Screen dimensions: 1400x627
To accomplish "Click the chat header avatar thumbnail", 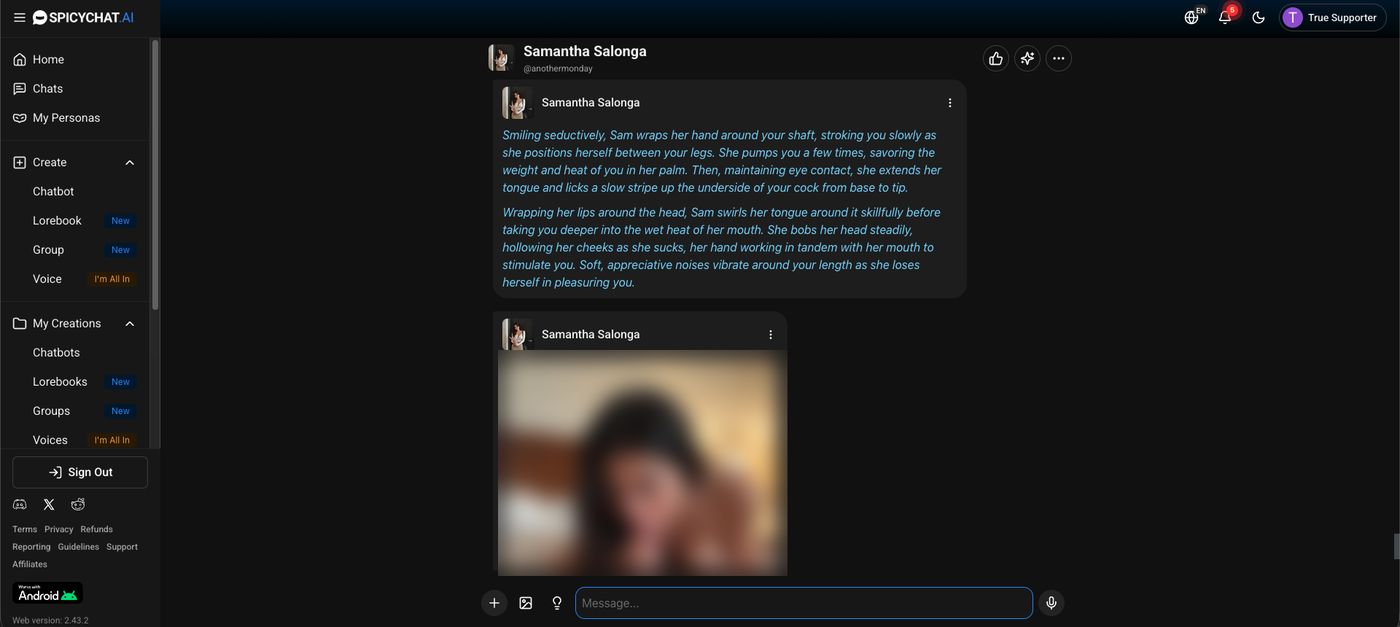I will (x=501, y=58).
